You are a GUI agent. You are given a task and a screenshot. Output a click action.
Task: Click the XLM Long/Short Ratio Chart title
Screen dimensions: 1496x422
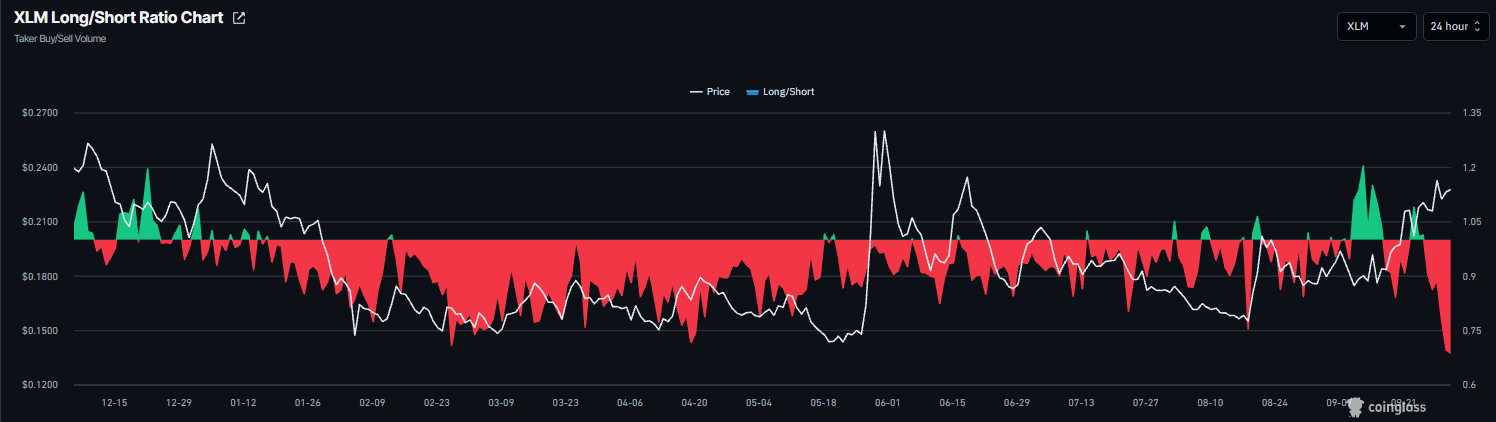pos(119,18)
